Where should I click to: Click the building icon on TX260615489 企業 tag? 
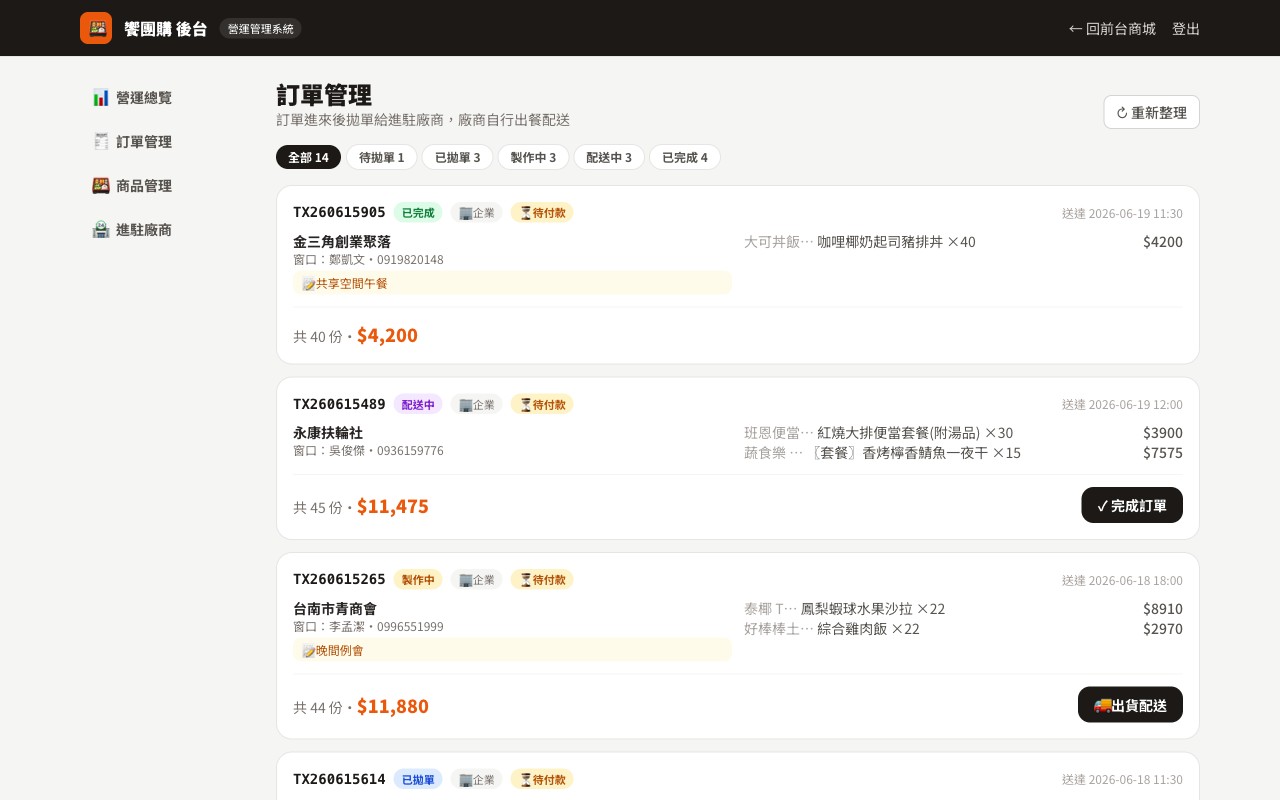coord(465,404)
